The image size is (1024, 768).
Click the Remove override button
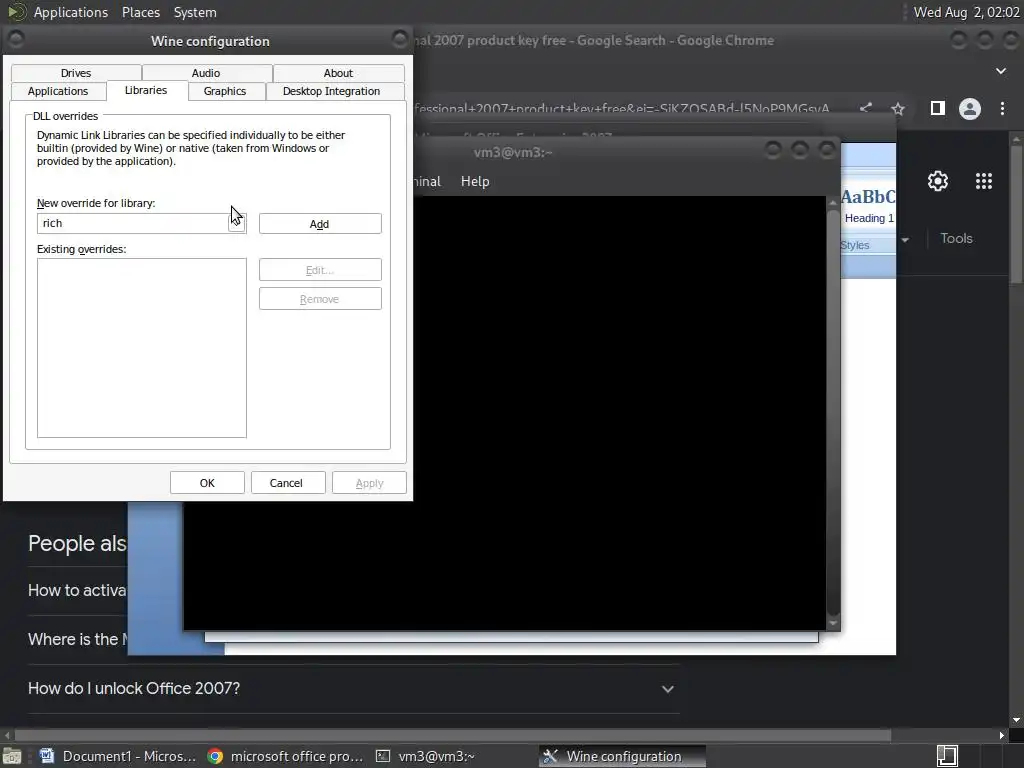[320, 299]
